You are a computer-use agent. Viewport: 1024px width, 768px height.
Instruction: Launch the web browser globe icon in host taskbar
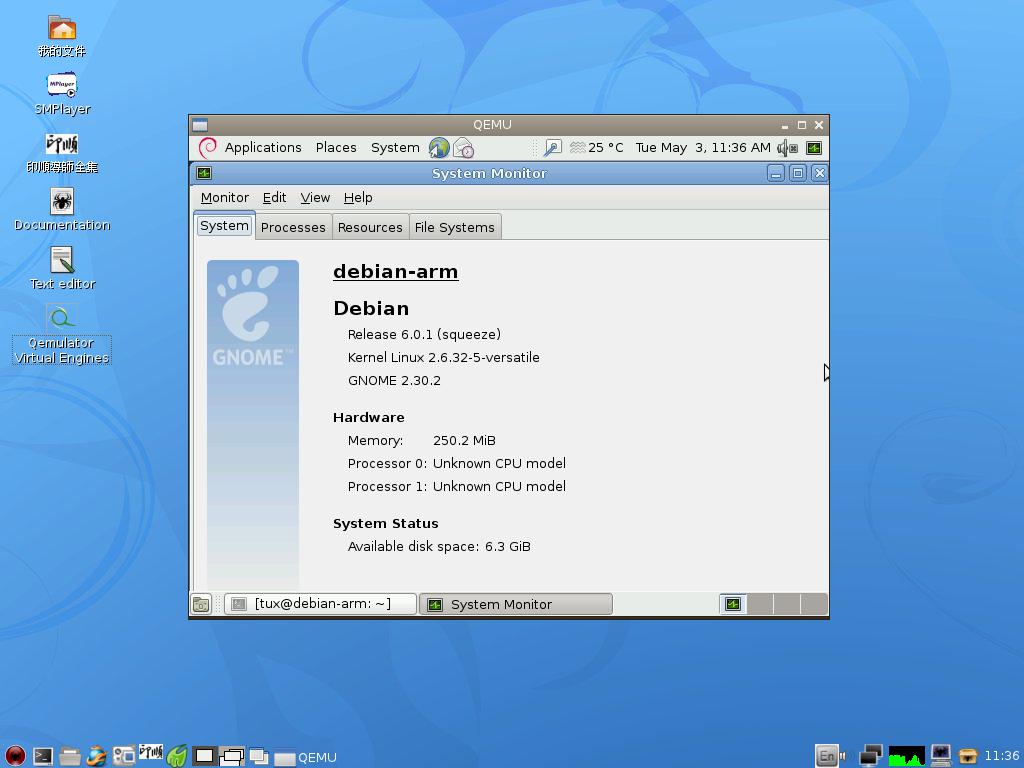[x=97, y=756]
